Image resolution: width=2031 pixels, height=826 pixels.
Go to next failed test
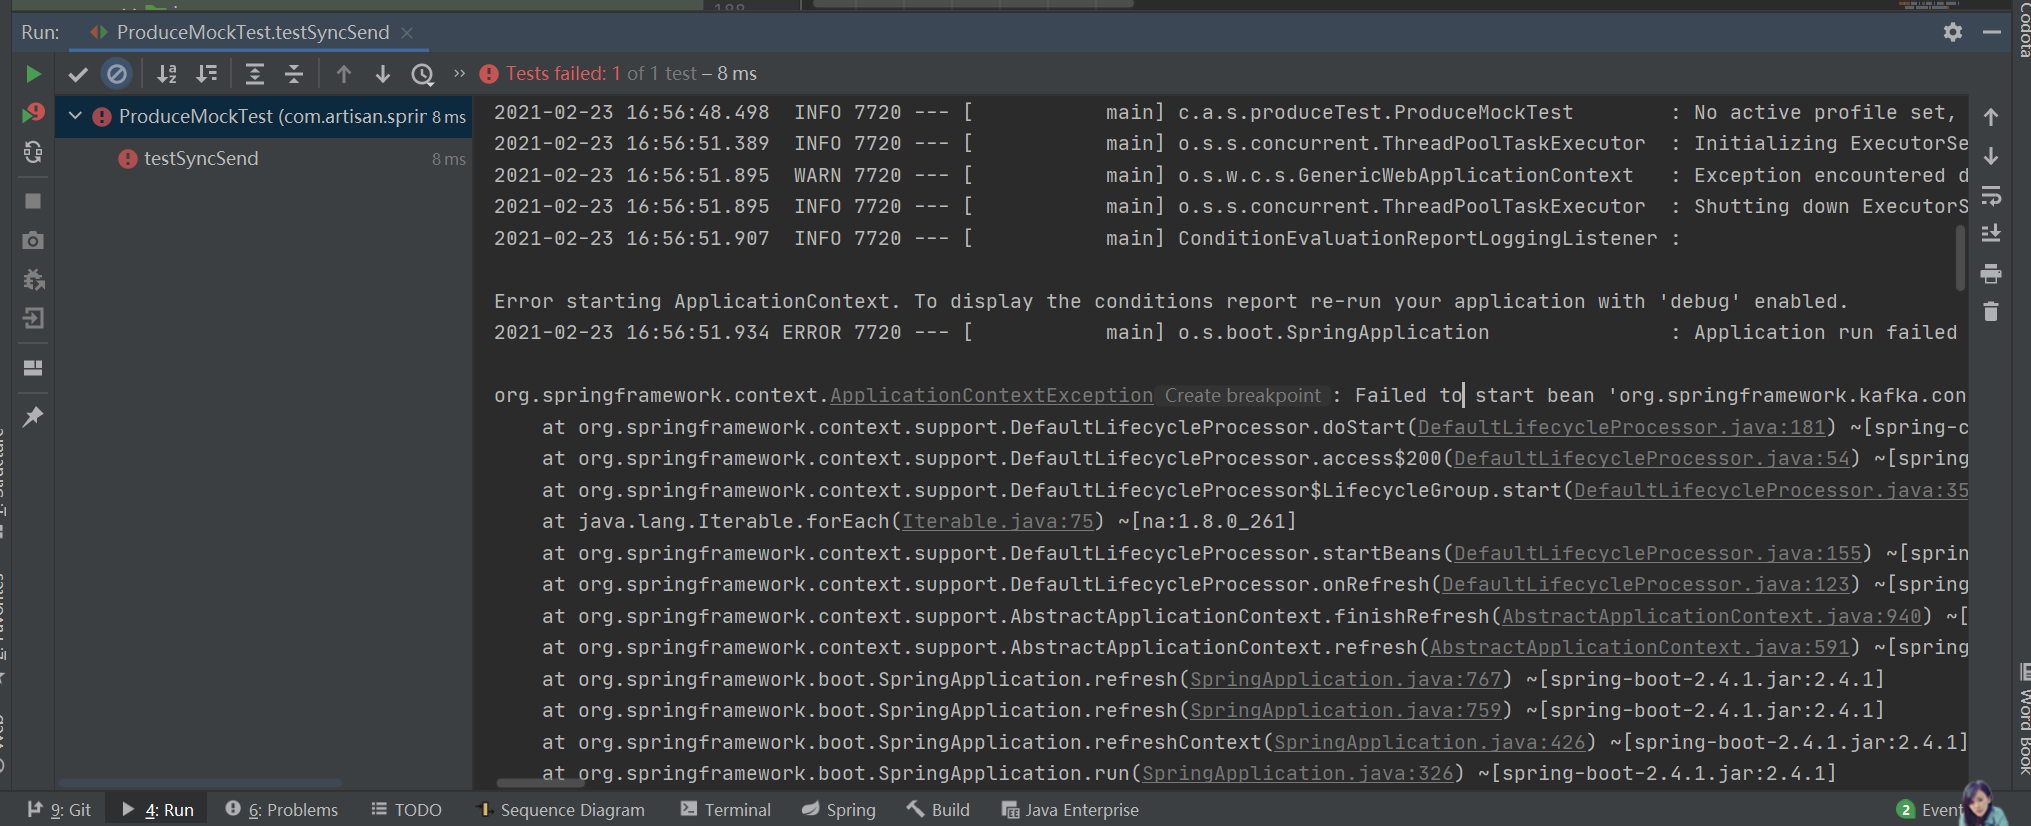[383, 74]
